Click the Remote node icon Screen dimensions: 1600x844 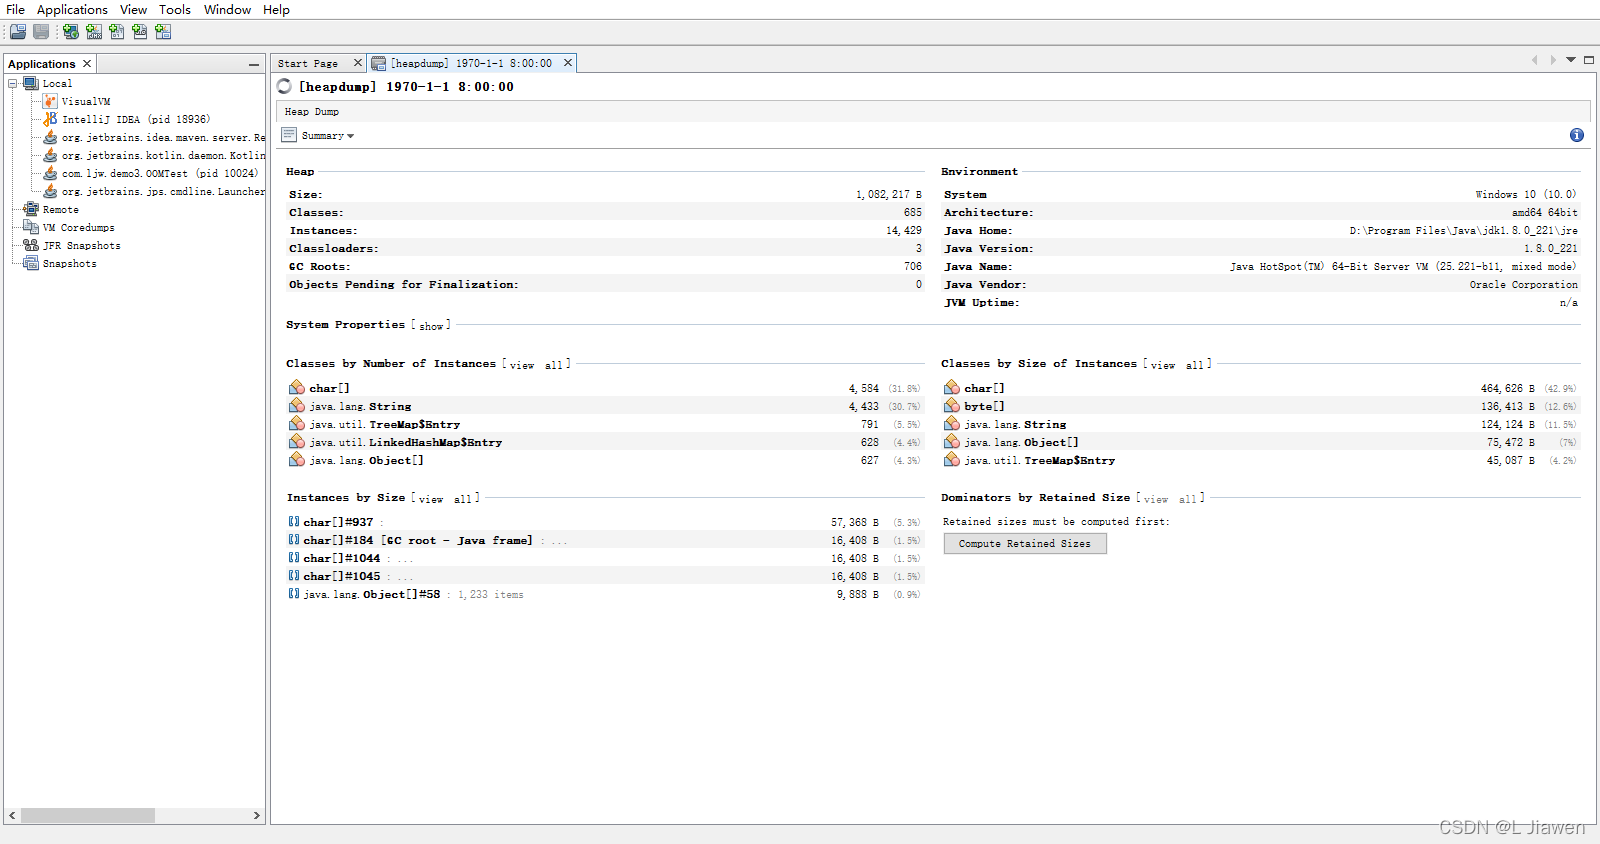click(31, 210)
